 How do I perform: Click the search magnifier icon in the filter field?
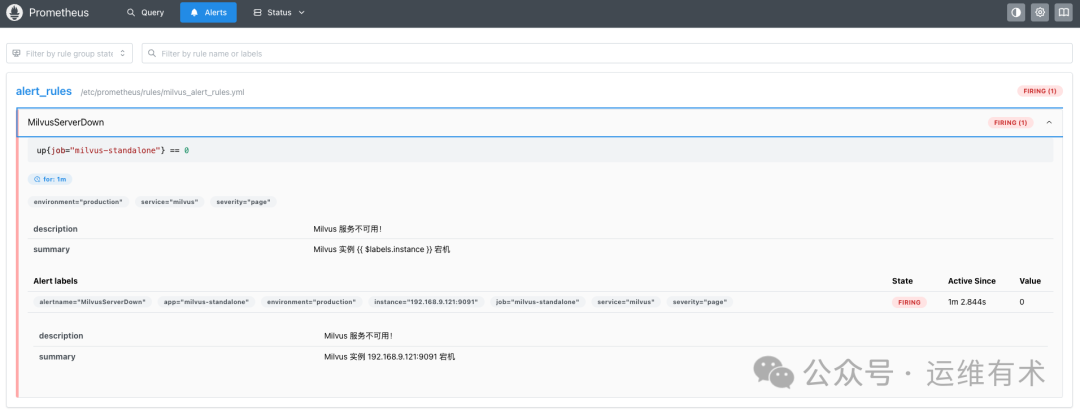152,53
